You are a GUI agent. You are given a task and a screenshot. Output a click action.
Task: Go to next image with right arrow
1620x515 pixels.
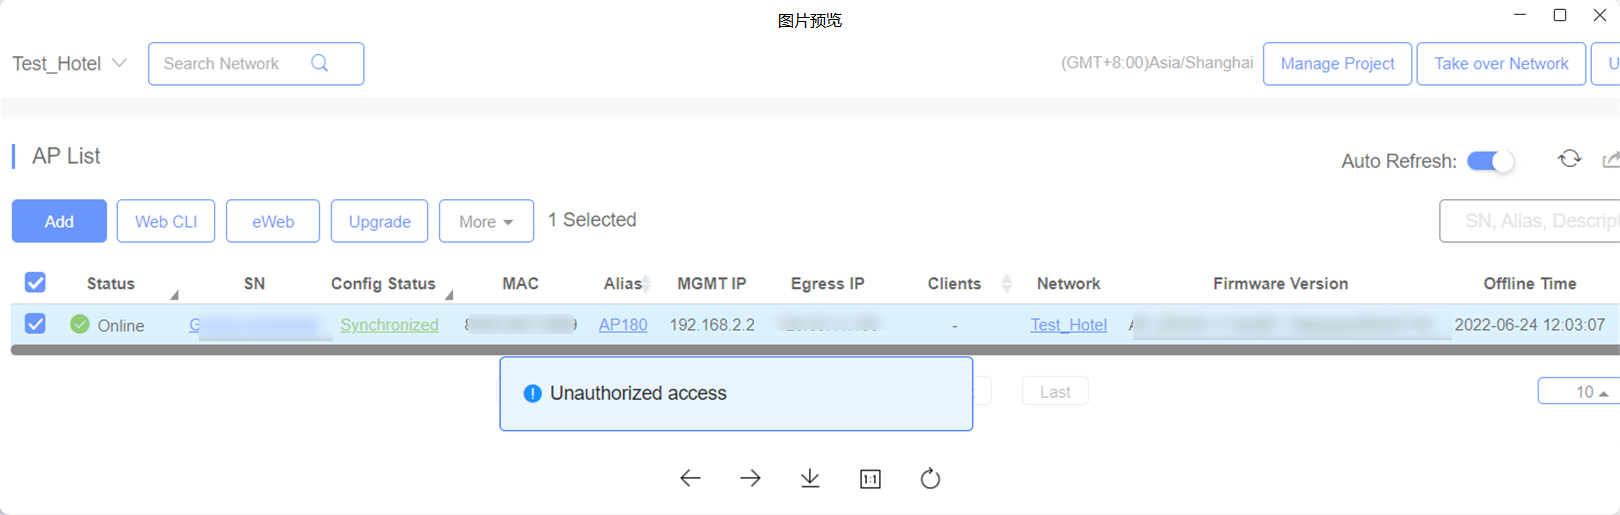tap(750, 478)
